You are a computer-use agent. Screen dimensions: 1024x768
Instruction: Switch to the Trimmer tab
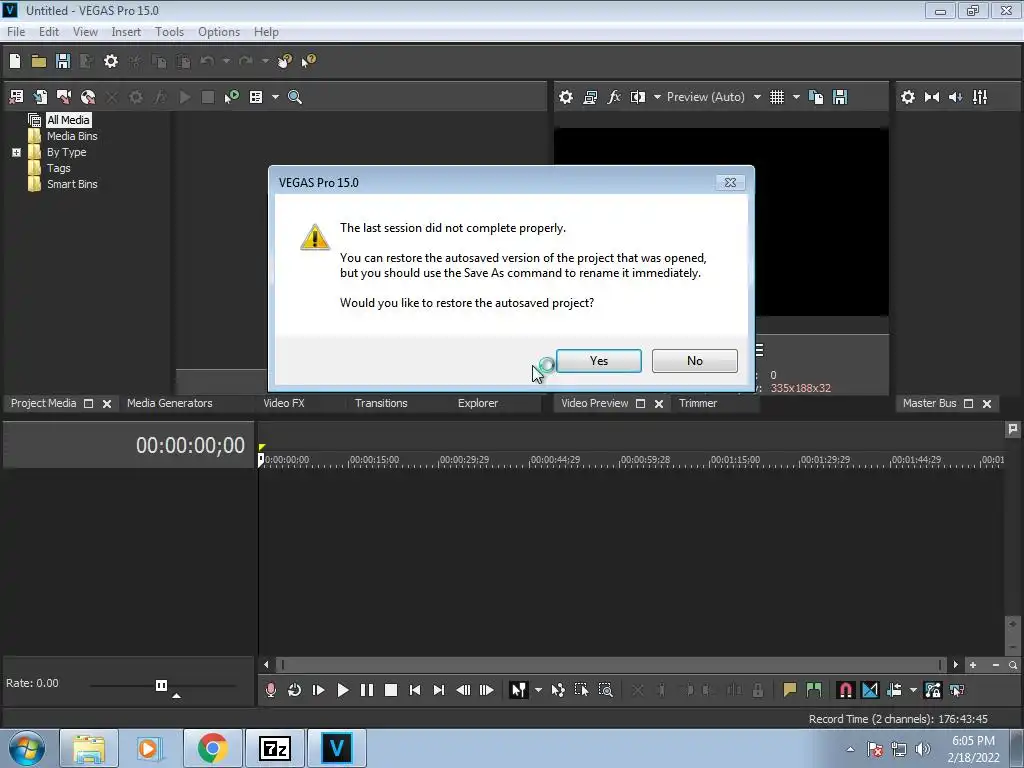[697, 403]
